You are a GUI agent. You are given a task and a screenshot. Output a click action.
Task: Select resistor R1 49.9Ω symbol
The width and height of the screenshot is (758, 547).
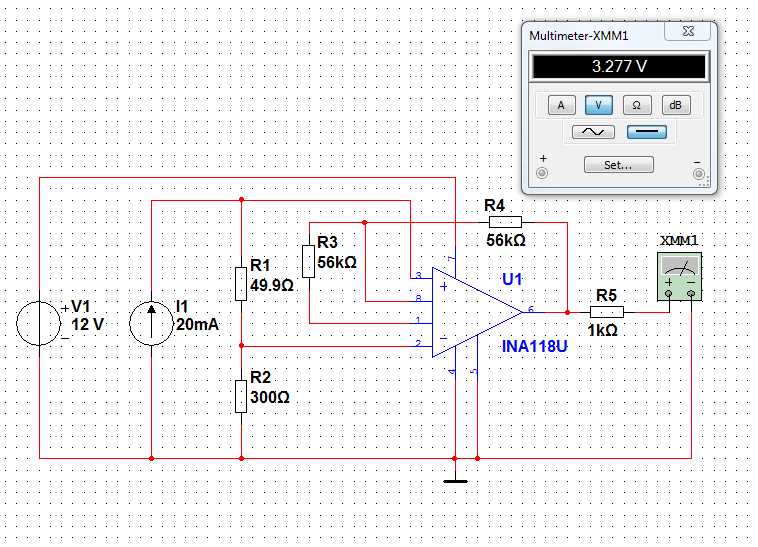tap(241, 284)
